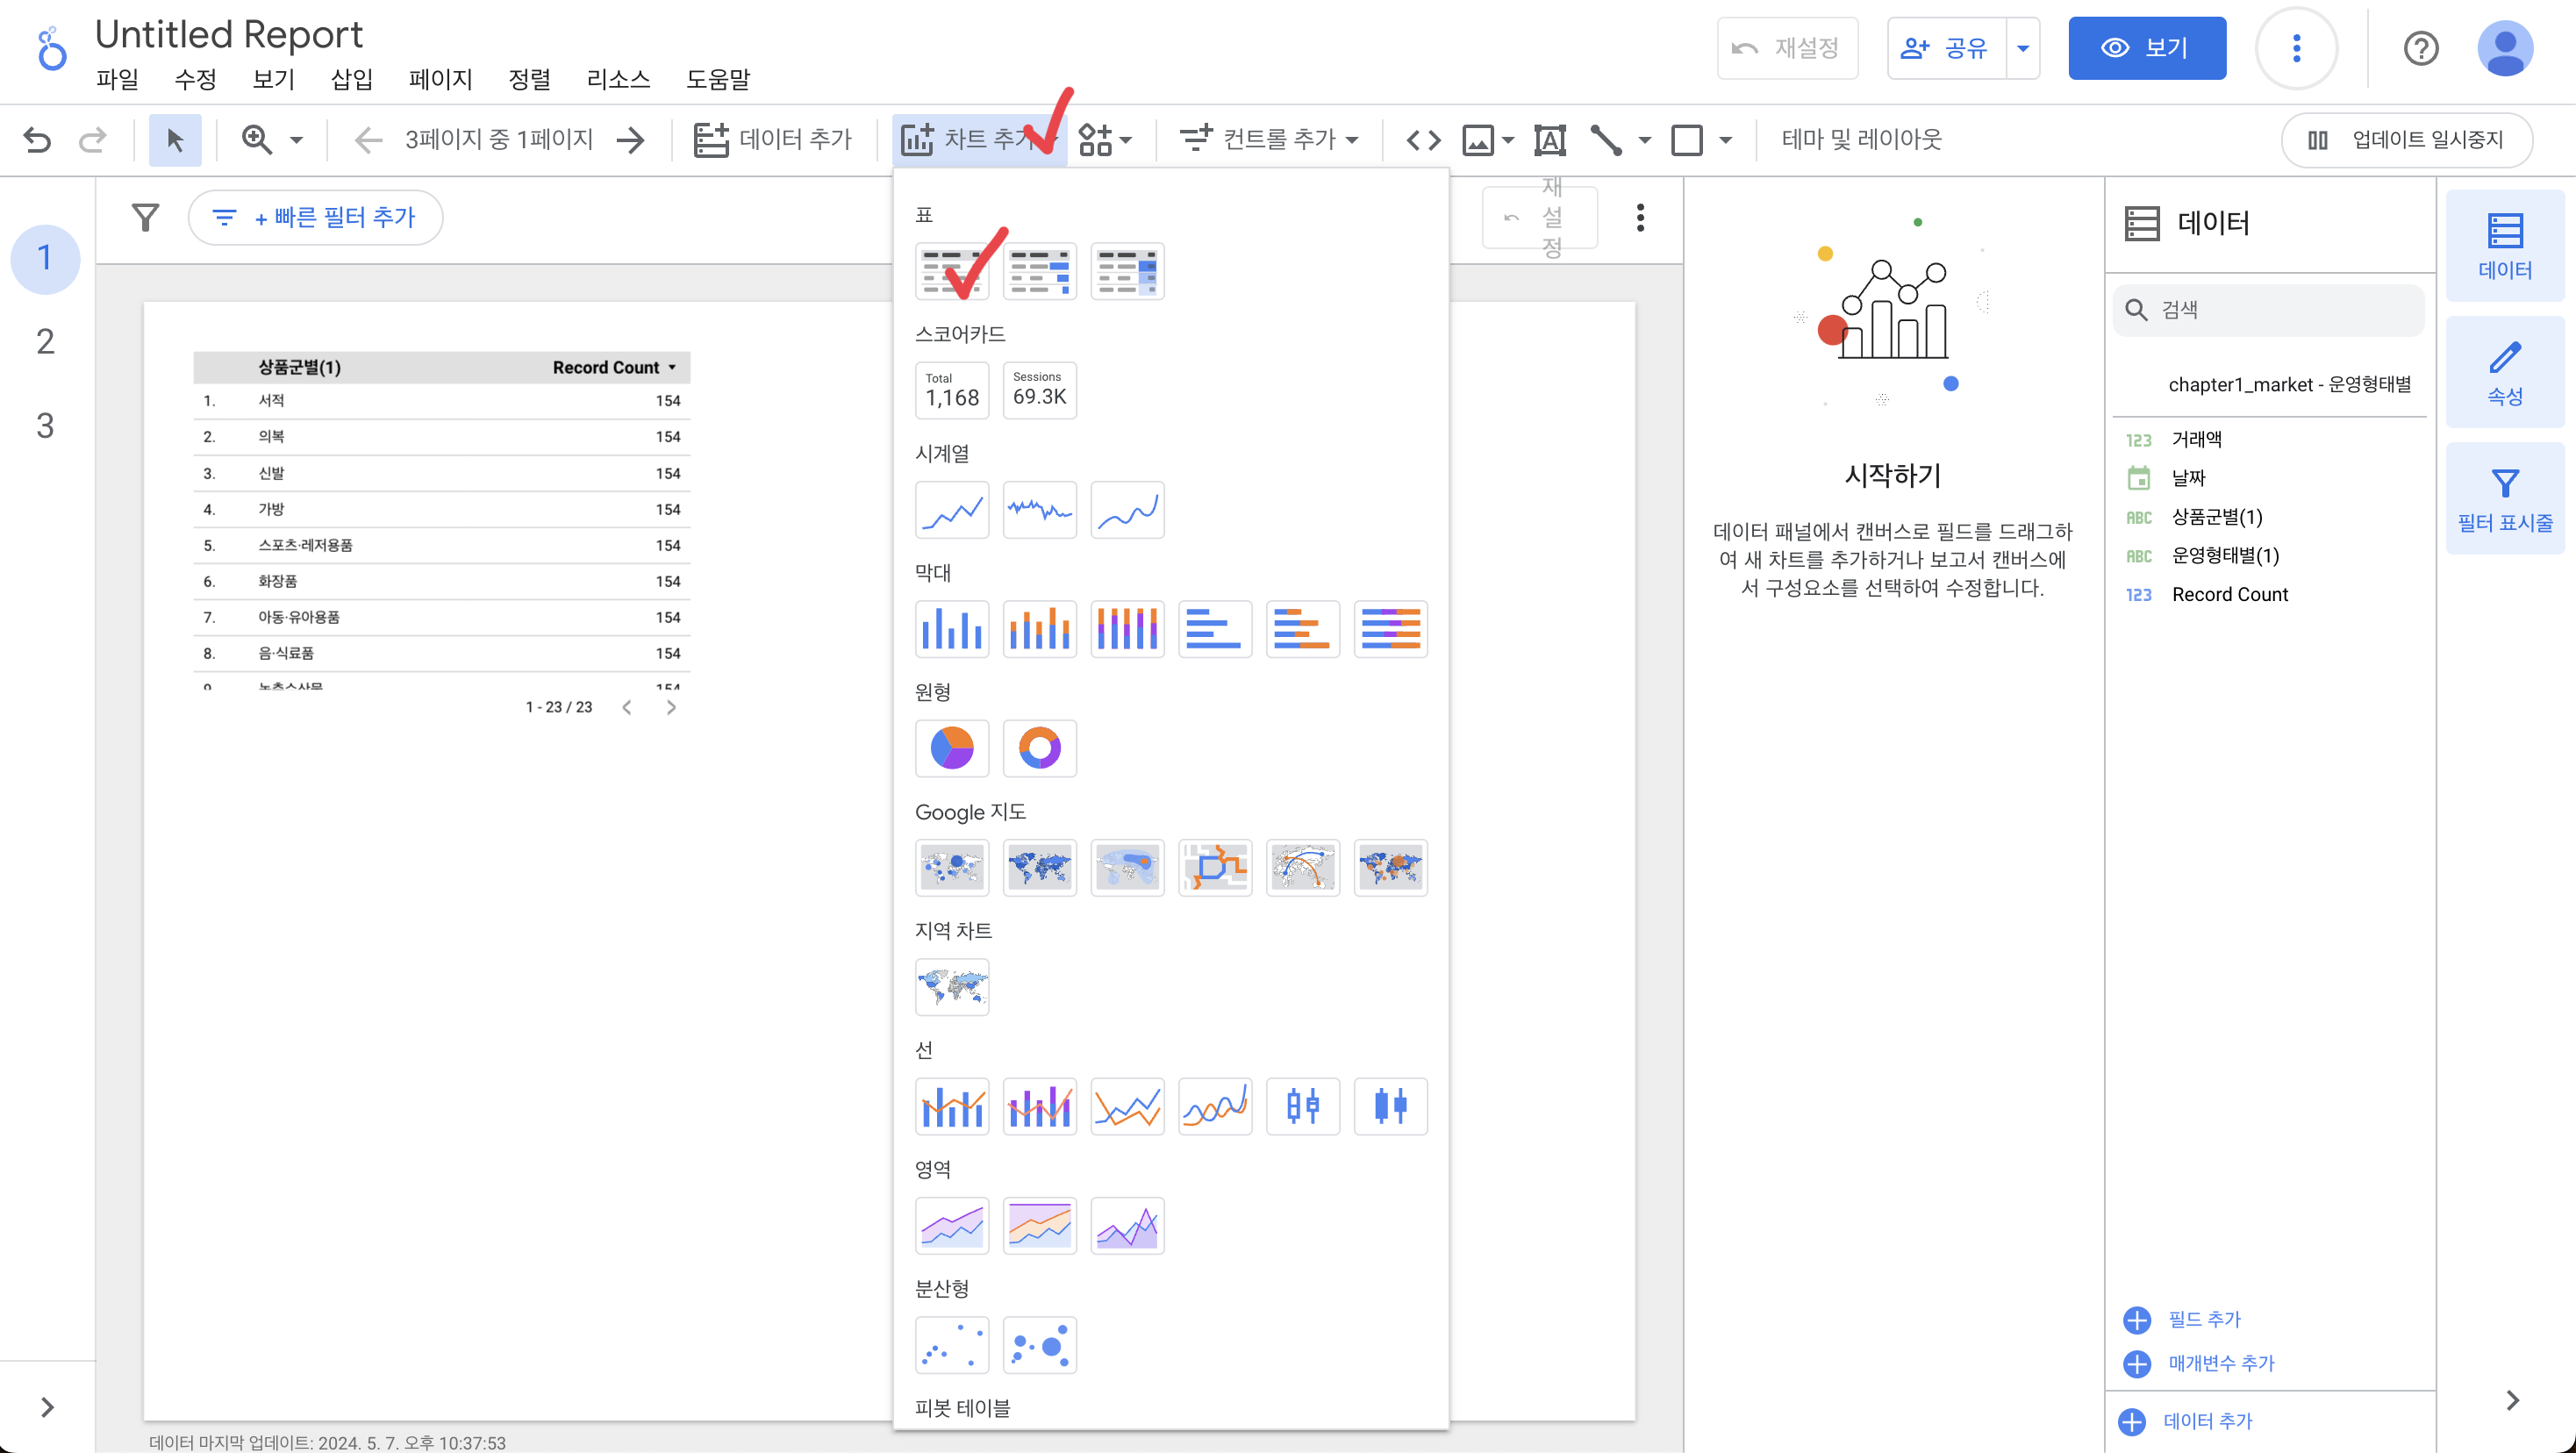Pick the smoothed time series chart
Screen dimensions: 2576x1453
1127,510
